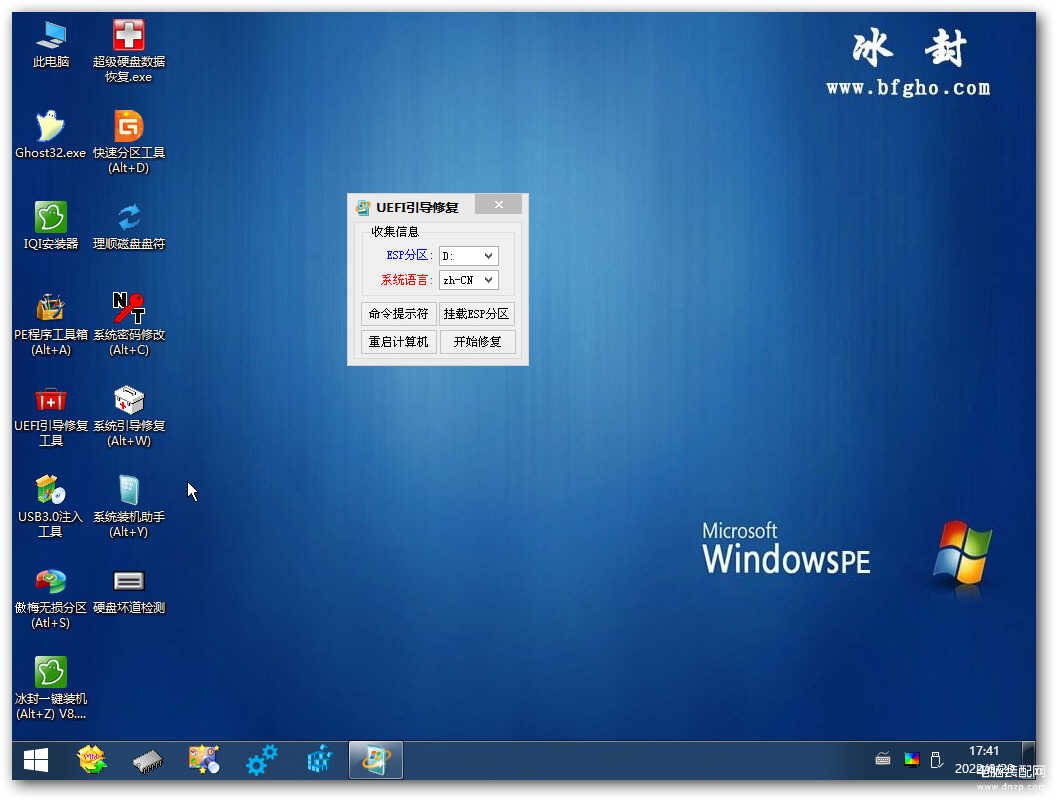This screenshot has width=1056, height=800.
Task: Open the picture-with-magnifier taskbar icon
Action: pos(204,760)
